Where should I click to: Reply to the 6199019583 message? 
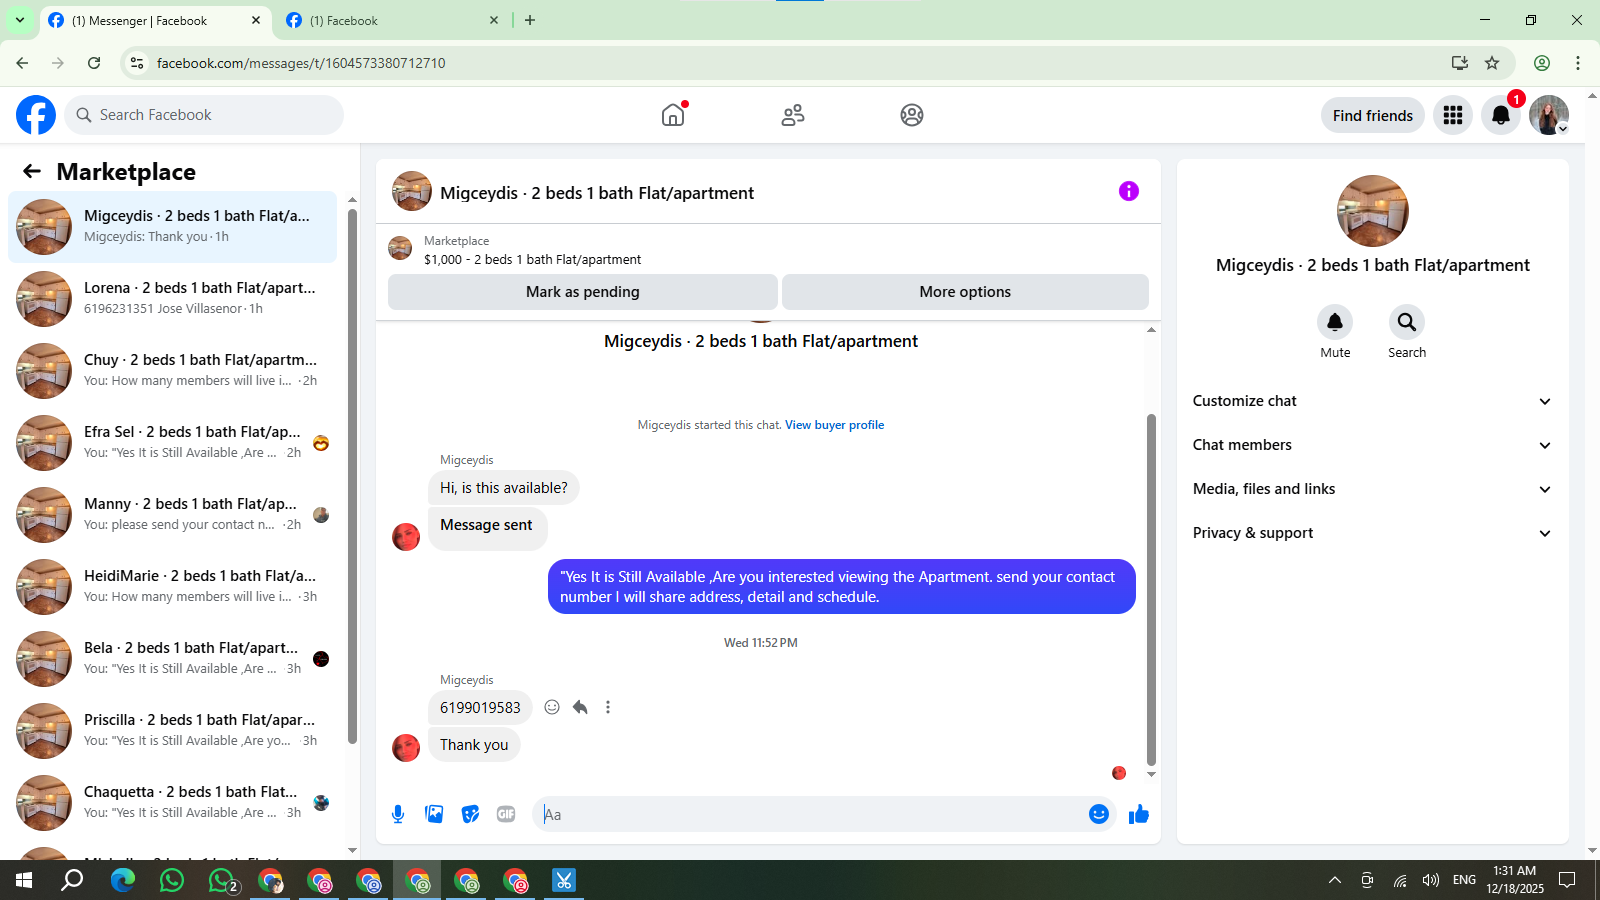580,707
